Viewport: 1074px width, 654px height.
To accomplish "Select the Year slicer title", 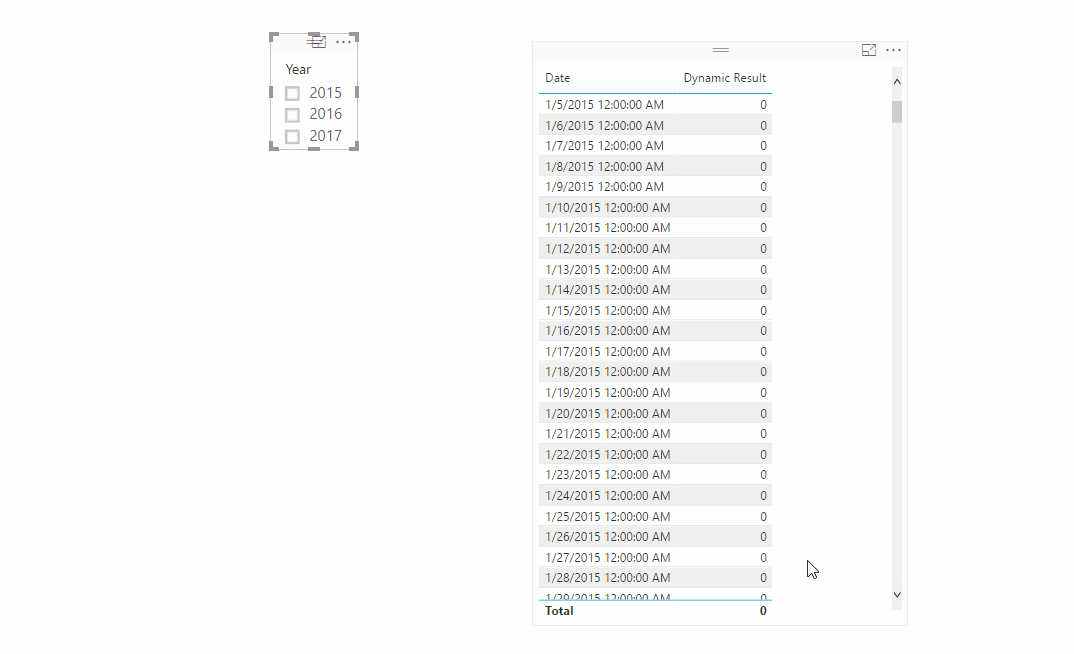I will tap(298, 69).
